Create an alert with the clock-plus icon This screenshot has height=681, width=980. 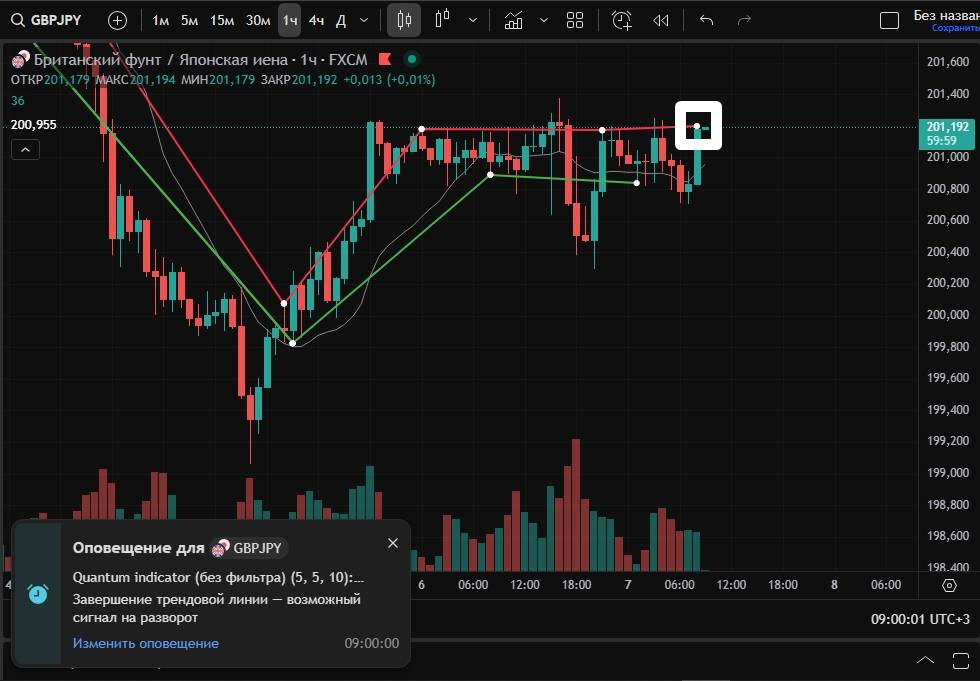coord(622,20)
